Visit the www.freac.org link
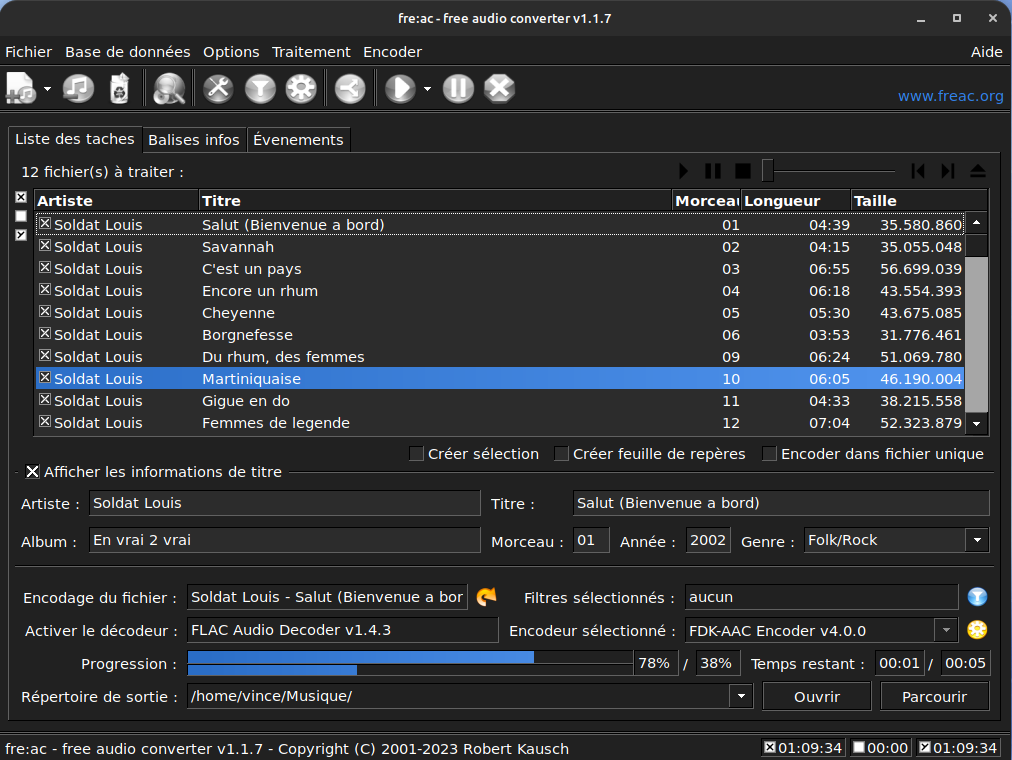Image resolution: width=1012 pixels, height=760 pixels. click(950, 96)
